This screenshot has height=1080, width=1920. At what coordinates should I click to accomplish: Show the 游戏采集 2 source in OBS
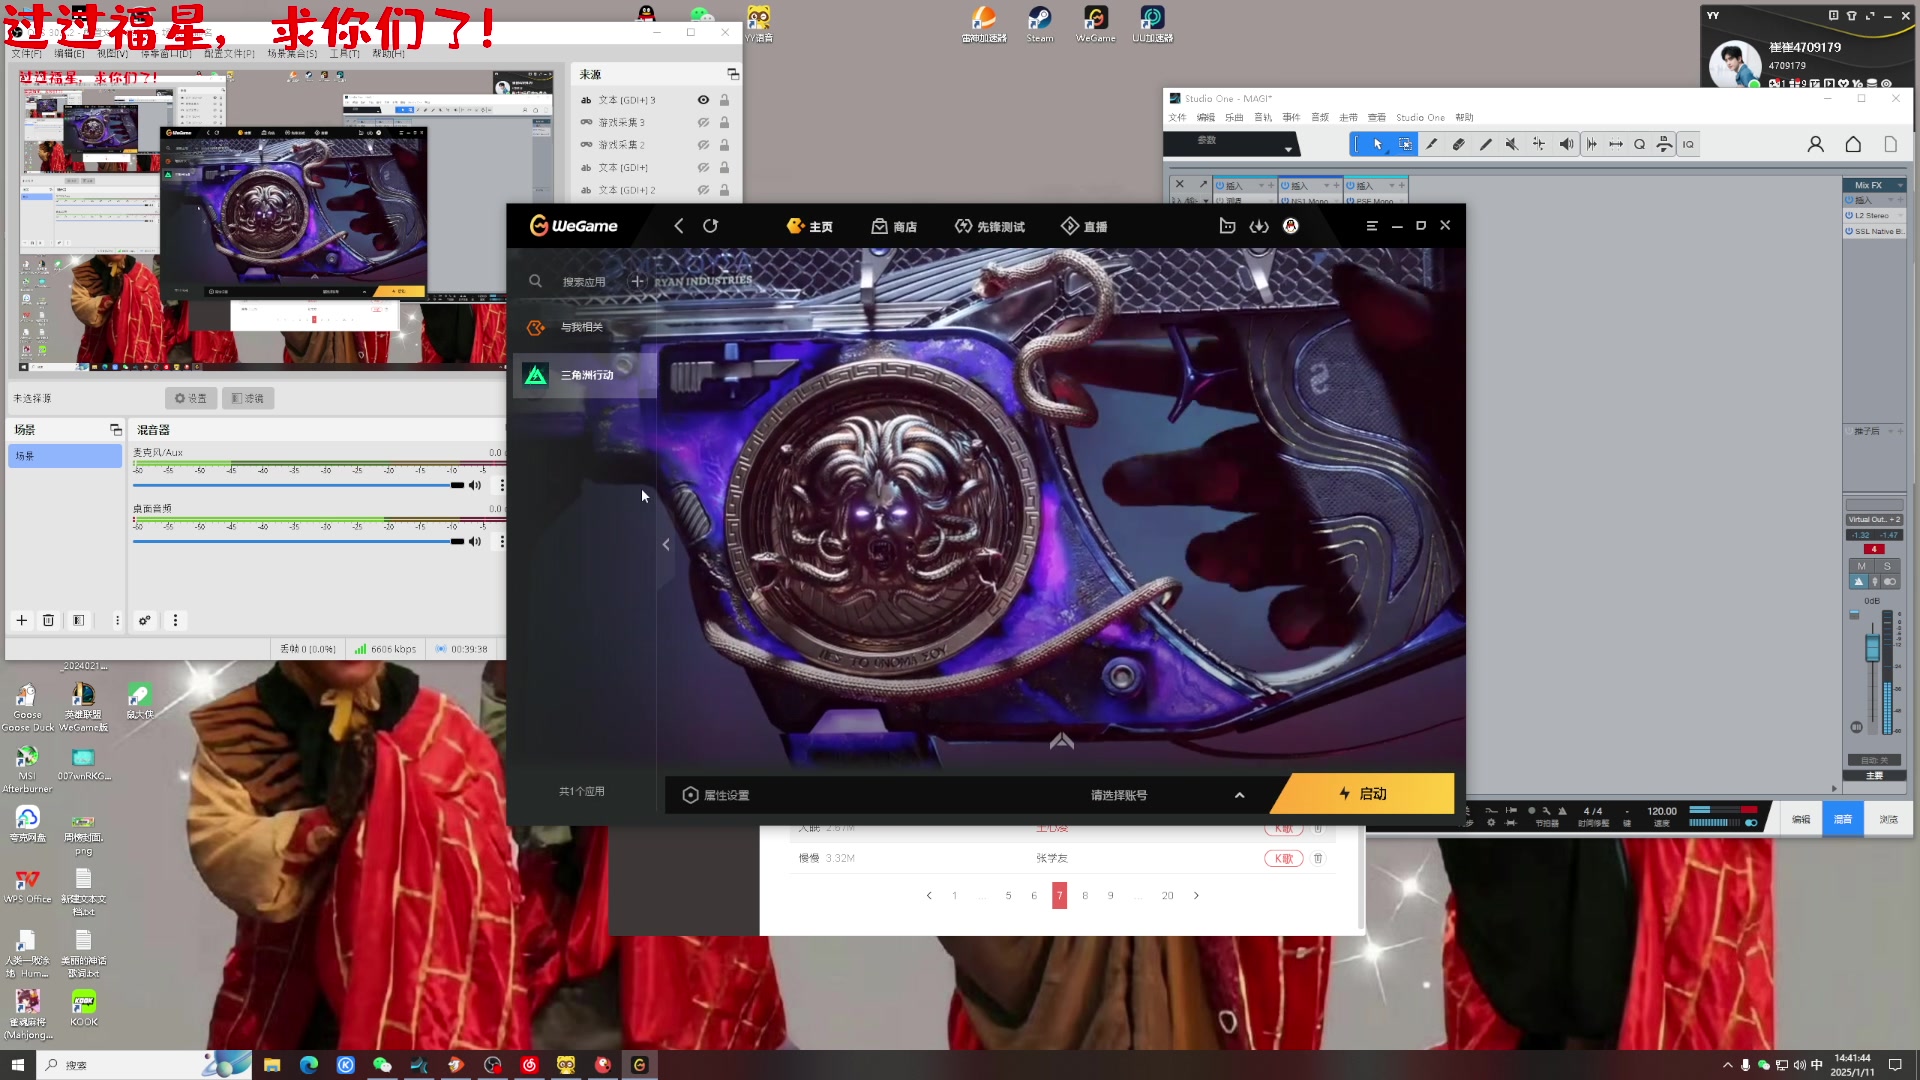coord(703,145)
